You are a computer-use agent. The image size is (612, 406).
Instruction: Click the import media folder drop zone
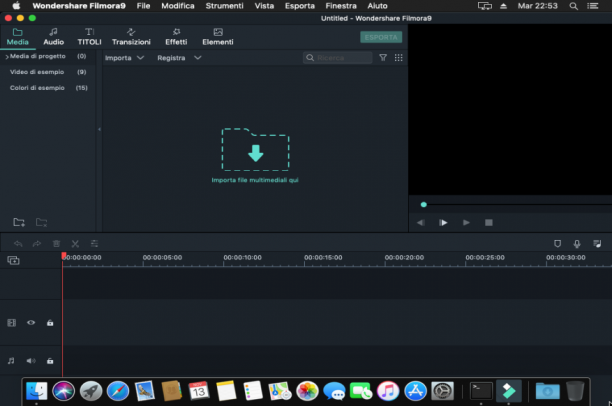[x=255, y=150]
